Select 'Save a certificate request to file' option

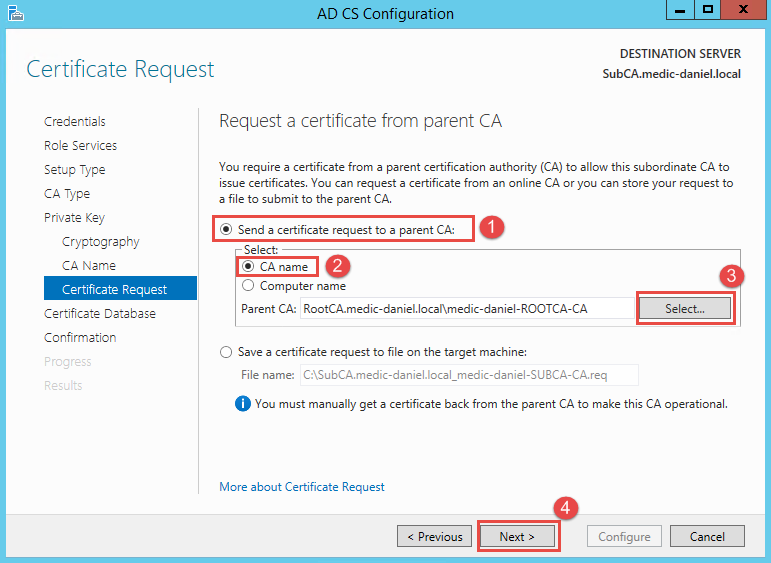[x=227, y=352]
